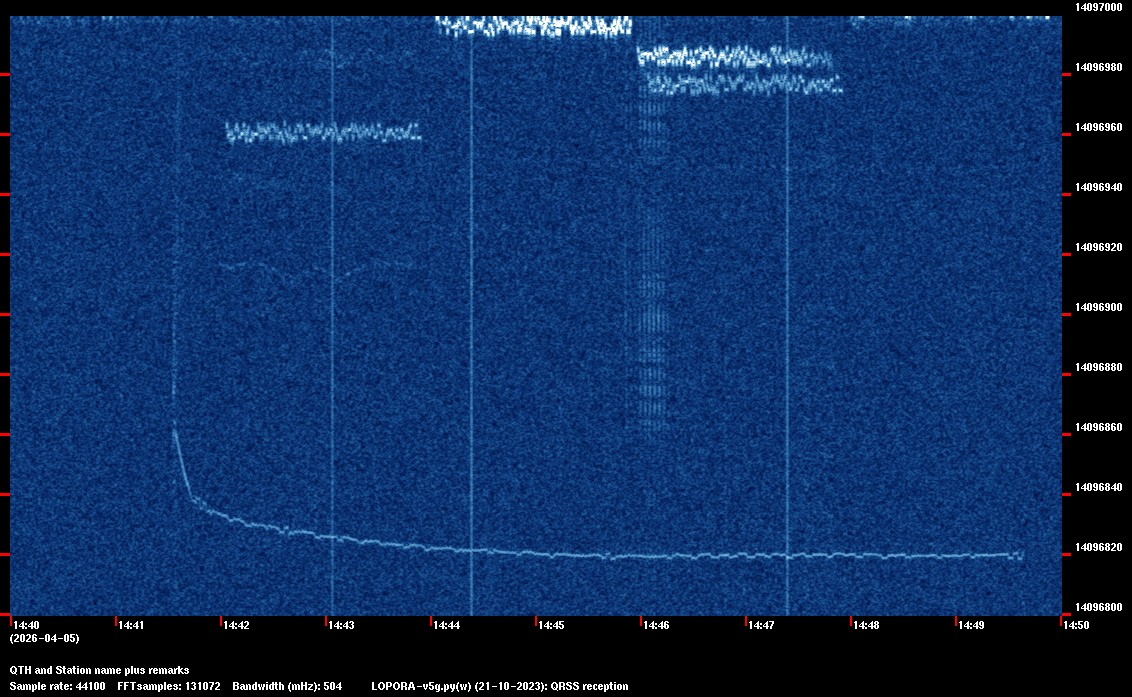
Task: Click the 14097000 frequency label
Action: point(1097,7)
